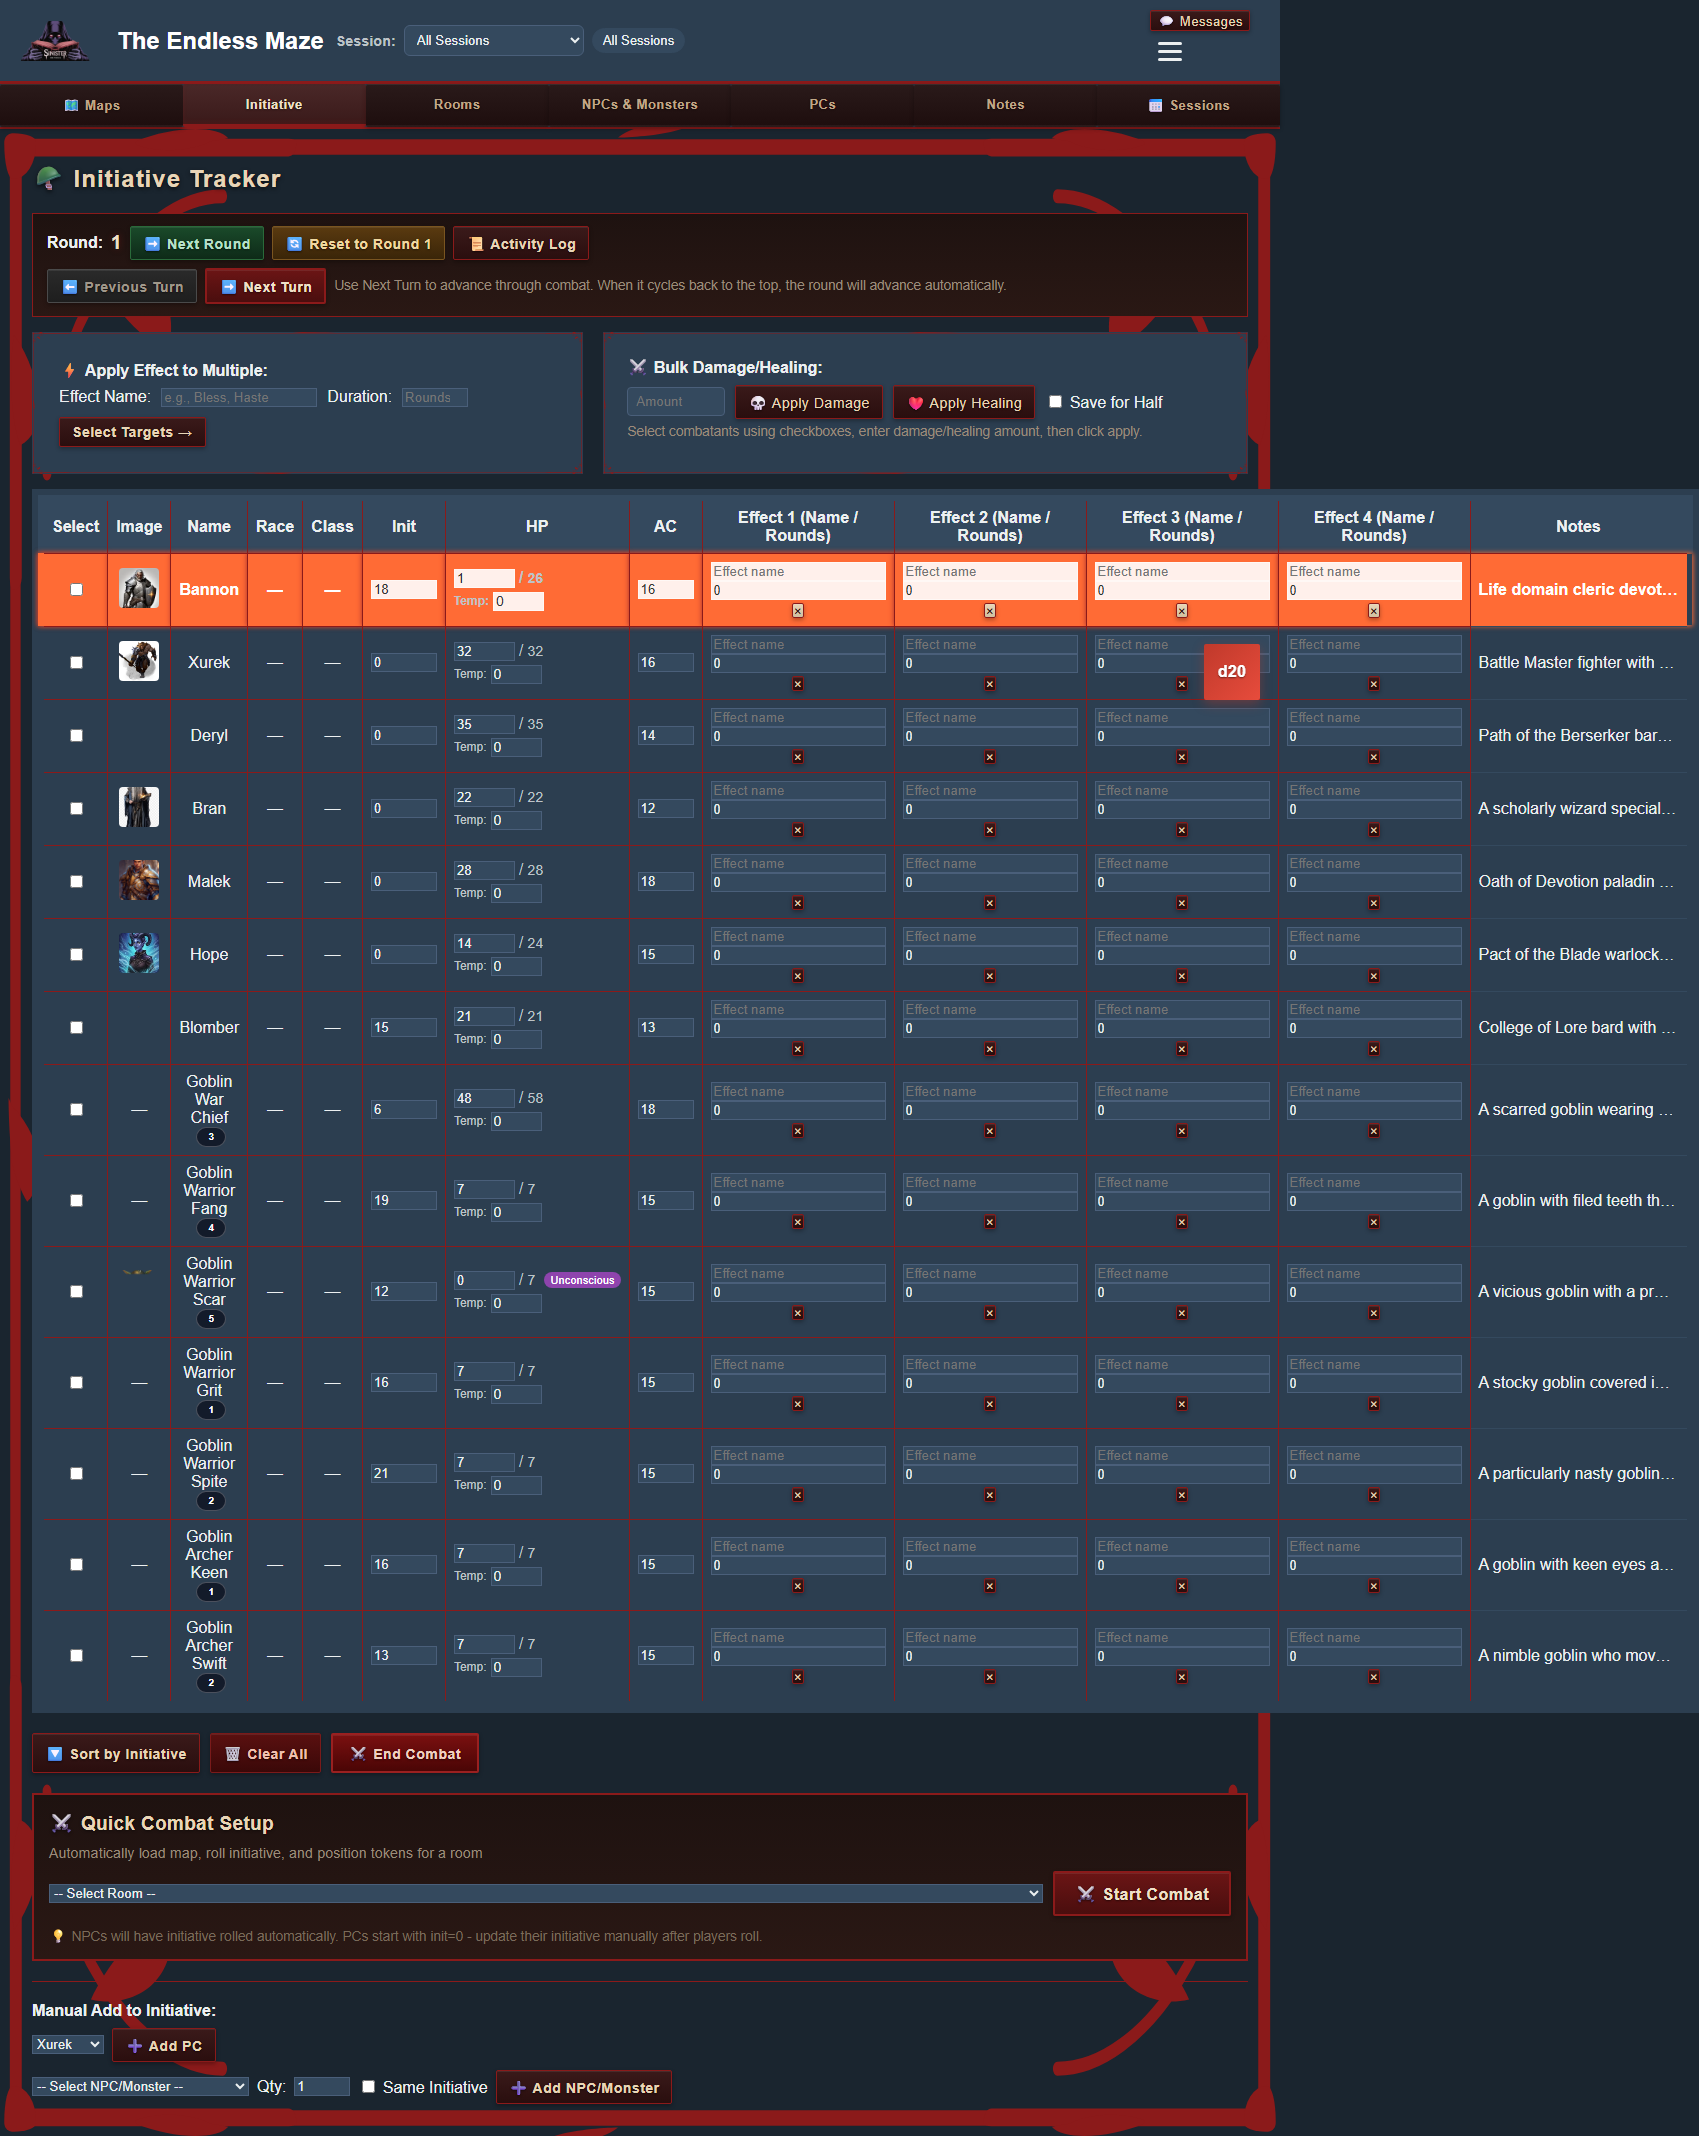Open the hamburger navigation menu
This screenshot has height=2136, width=1699.
click(1168, 51)
